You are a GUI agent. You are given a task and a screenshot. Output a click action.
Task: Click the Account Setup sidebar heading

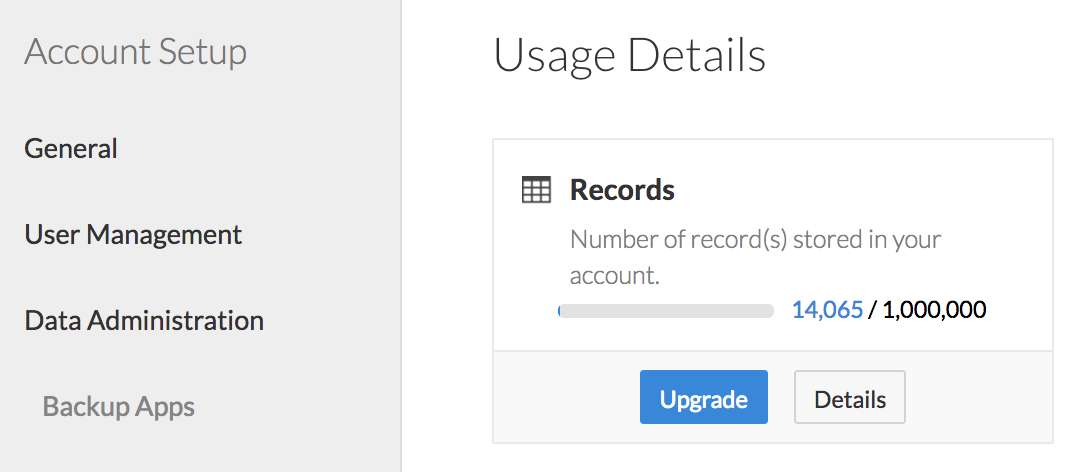tap(135, 52)
